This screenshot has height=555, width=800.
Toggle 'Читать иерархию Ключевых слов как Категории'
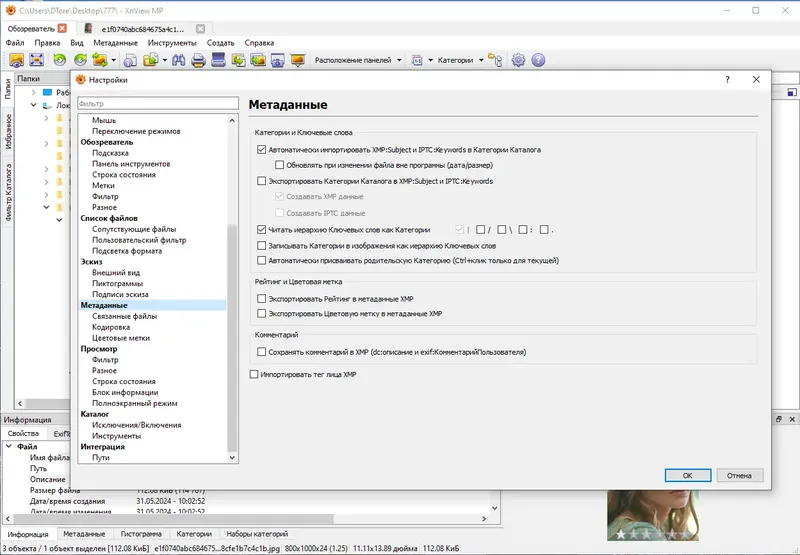pyautogui.click(x=261, y=230)
